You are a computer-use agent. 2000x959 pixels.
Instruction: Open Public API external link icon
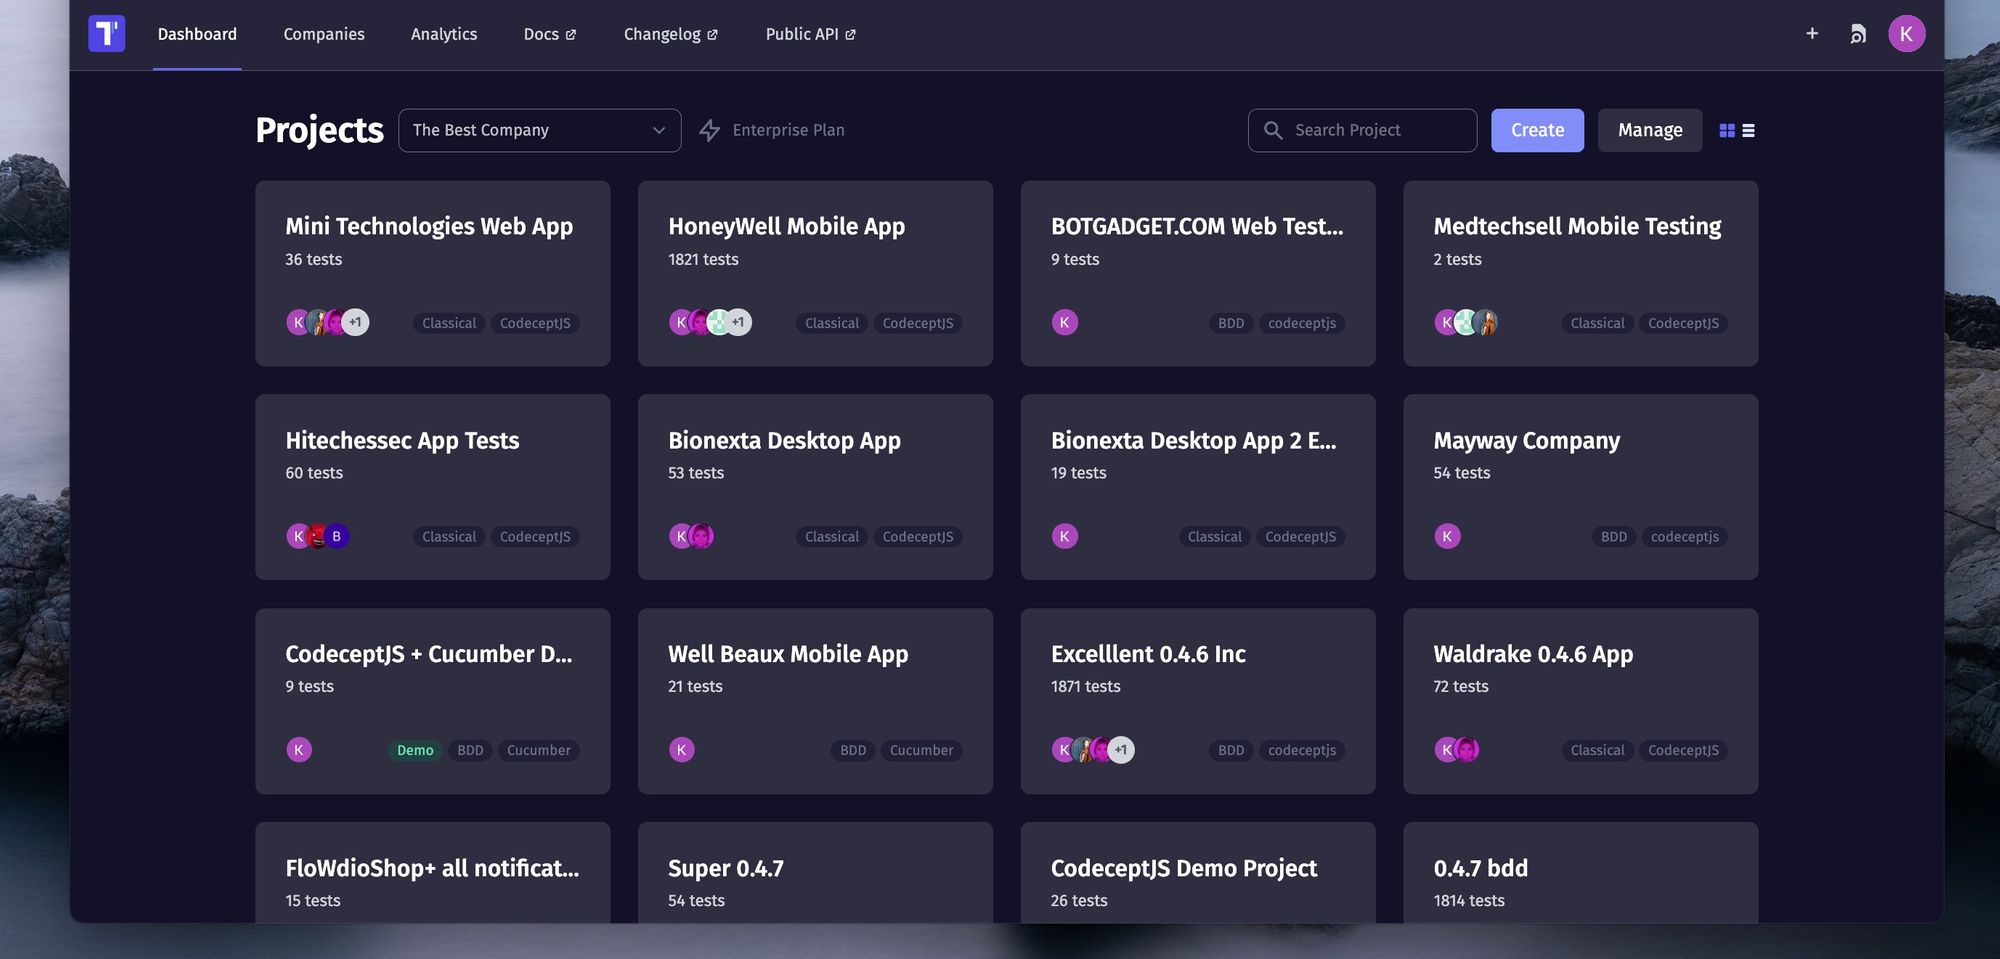851,35
